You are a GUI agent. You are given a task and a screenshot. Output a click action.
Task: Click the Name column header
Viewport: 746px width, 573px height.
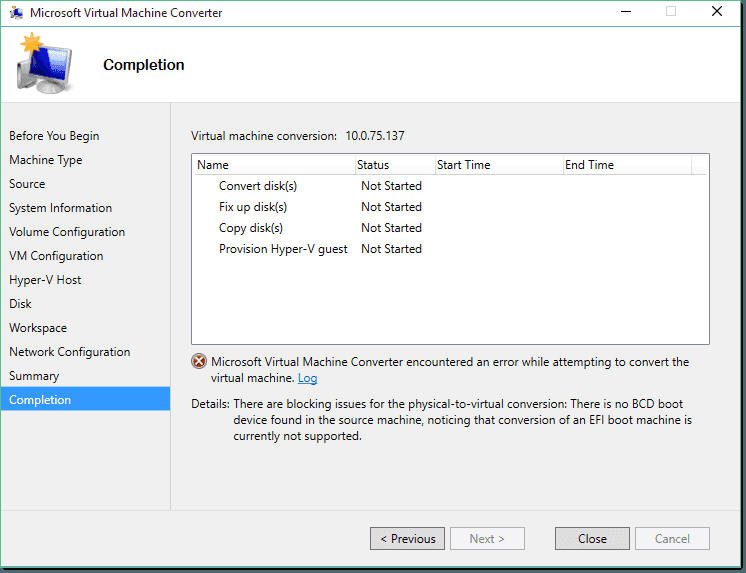click(x=275, y=165)
